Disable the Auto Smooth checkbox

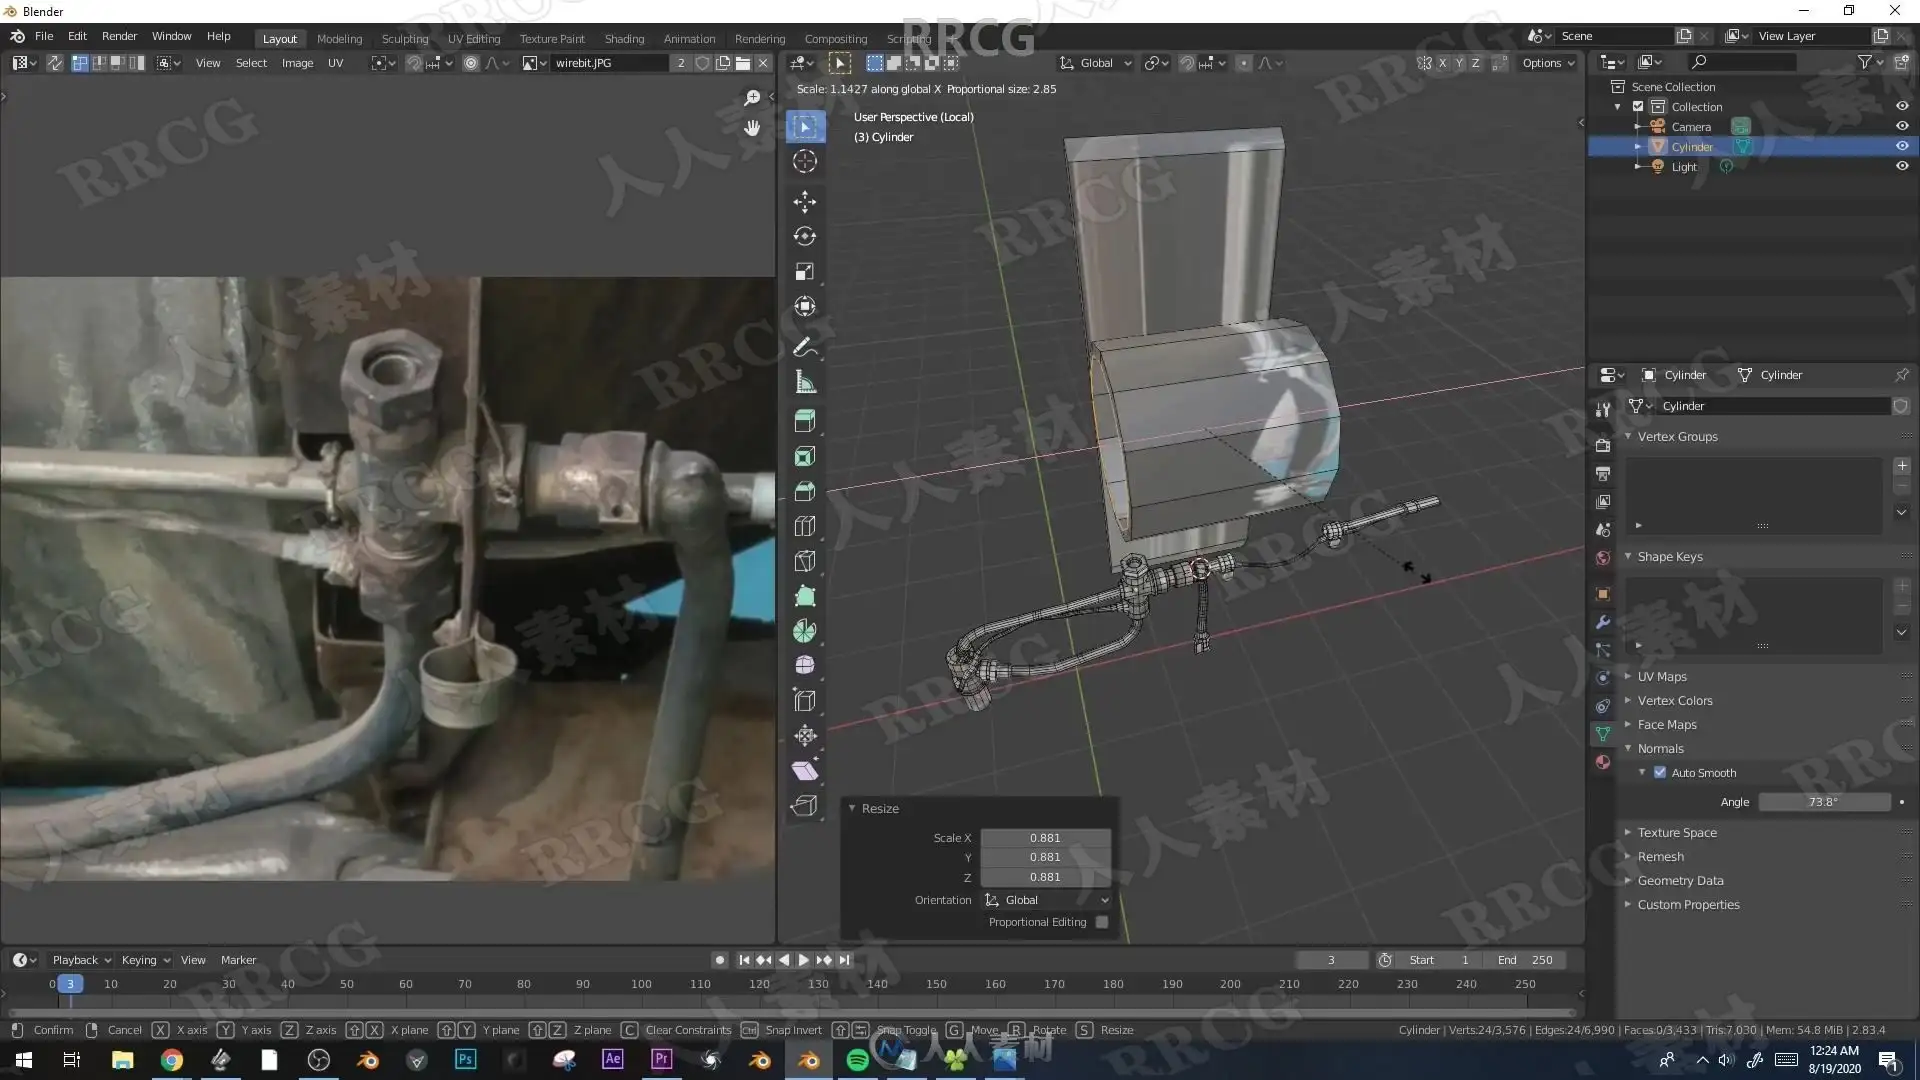(x=1660, y=773)
